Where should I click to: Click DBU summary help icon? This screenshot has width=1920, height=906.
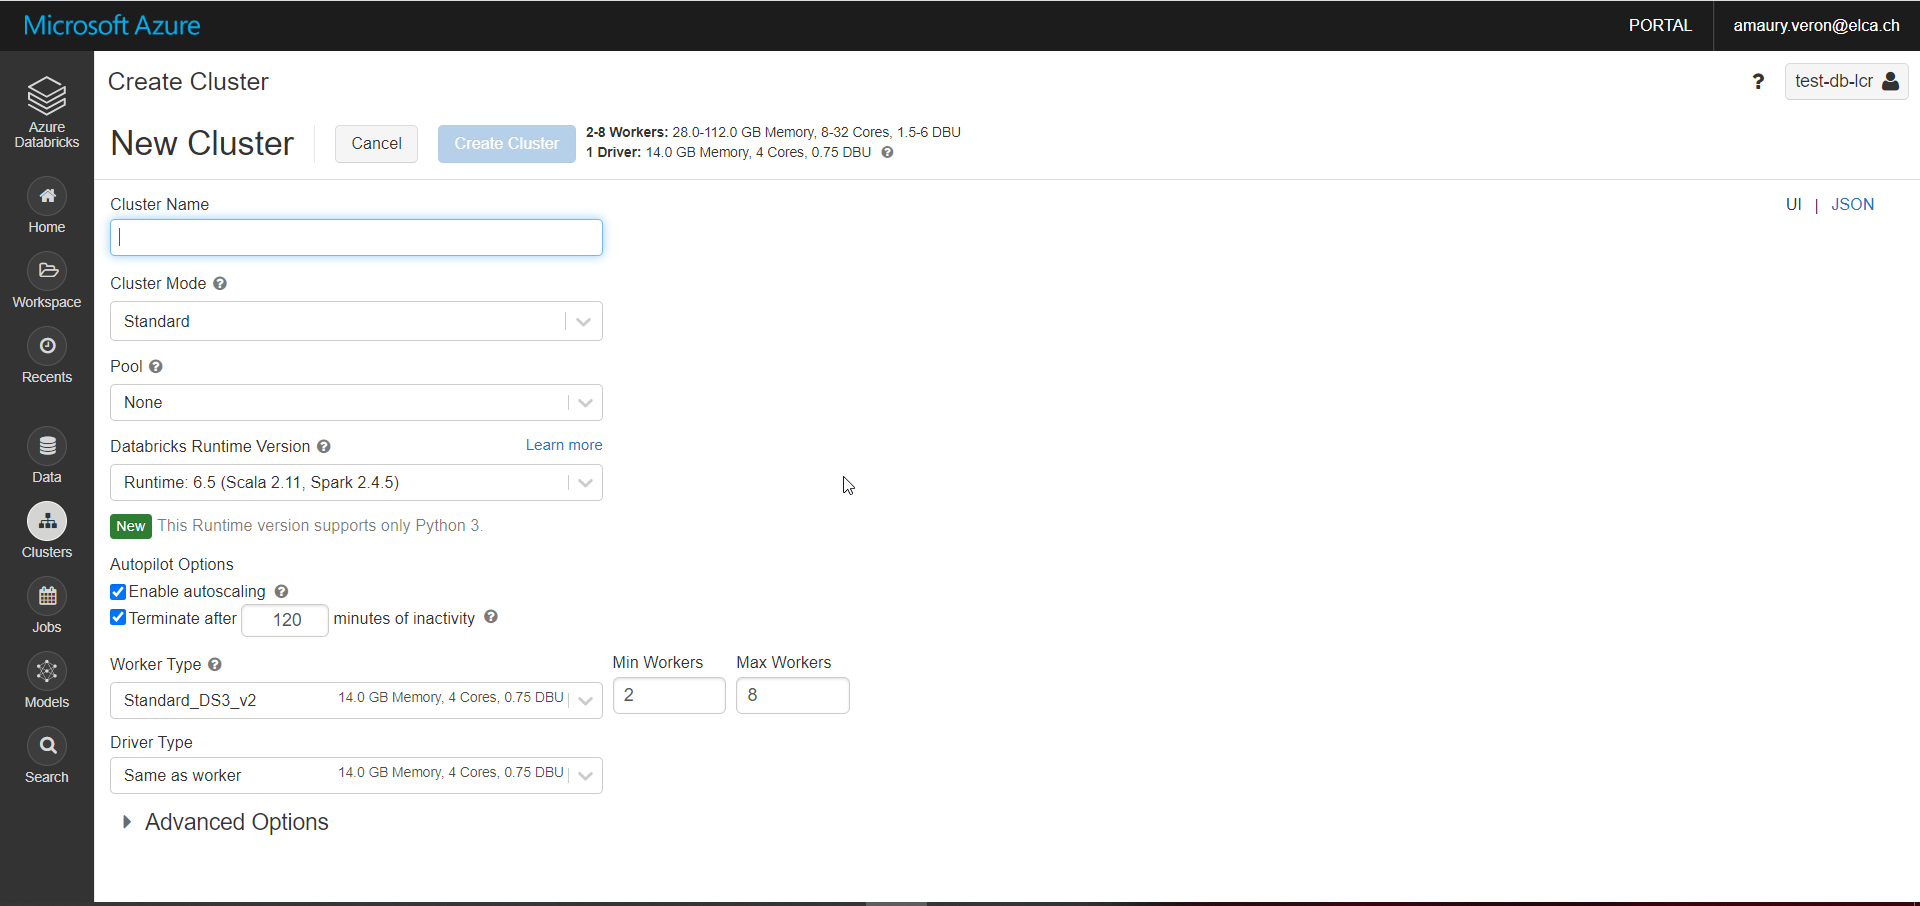click(x=887, y=152)
